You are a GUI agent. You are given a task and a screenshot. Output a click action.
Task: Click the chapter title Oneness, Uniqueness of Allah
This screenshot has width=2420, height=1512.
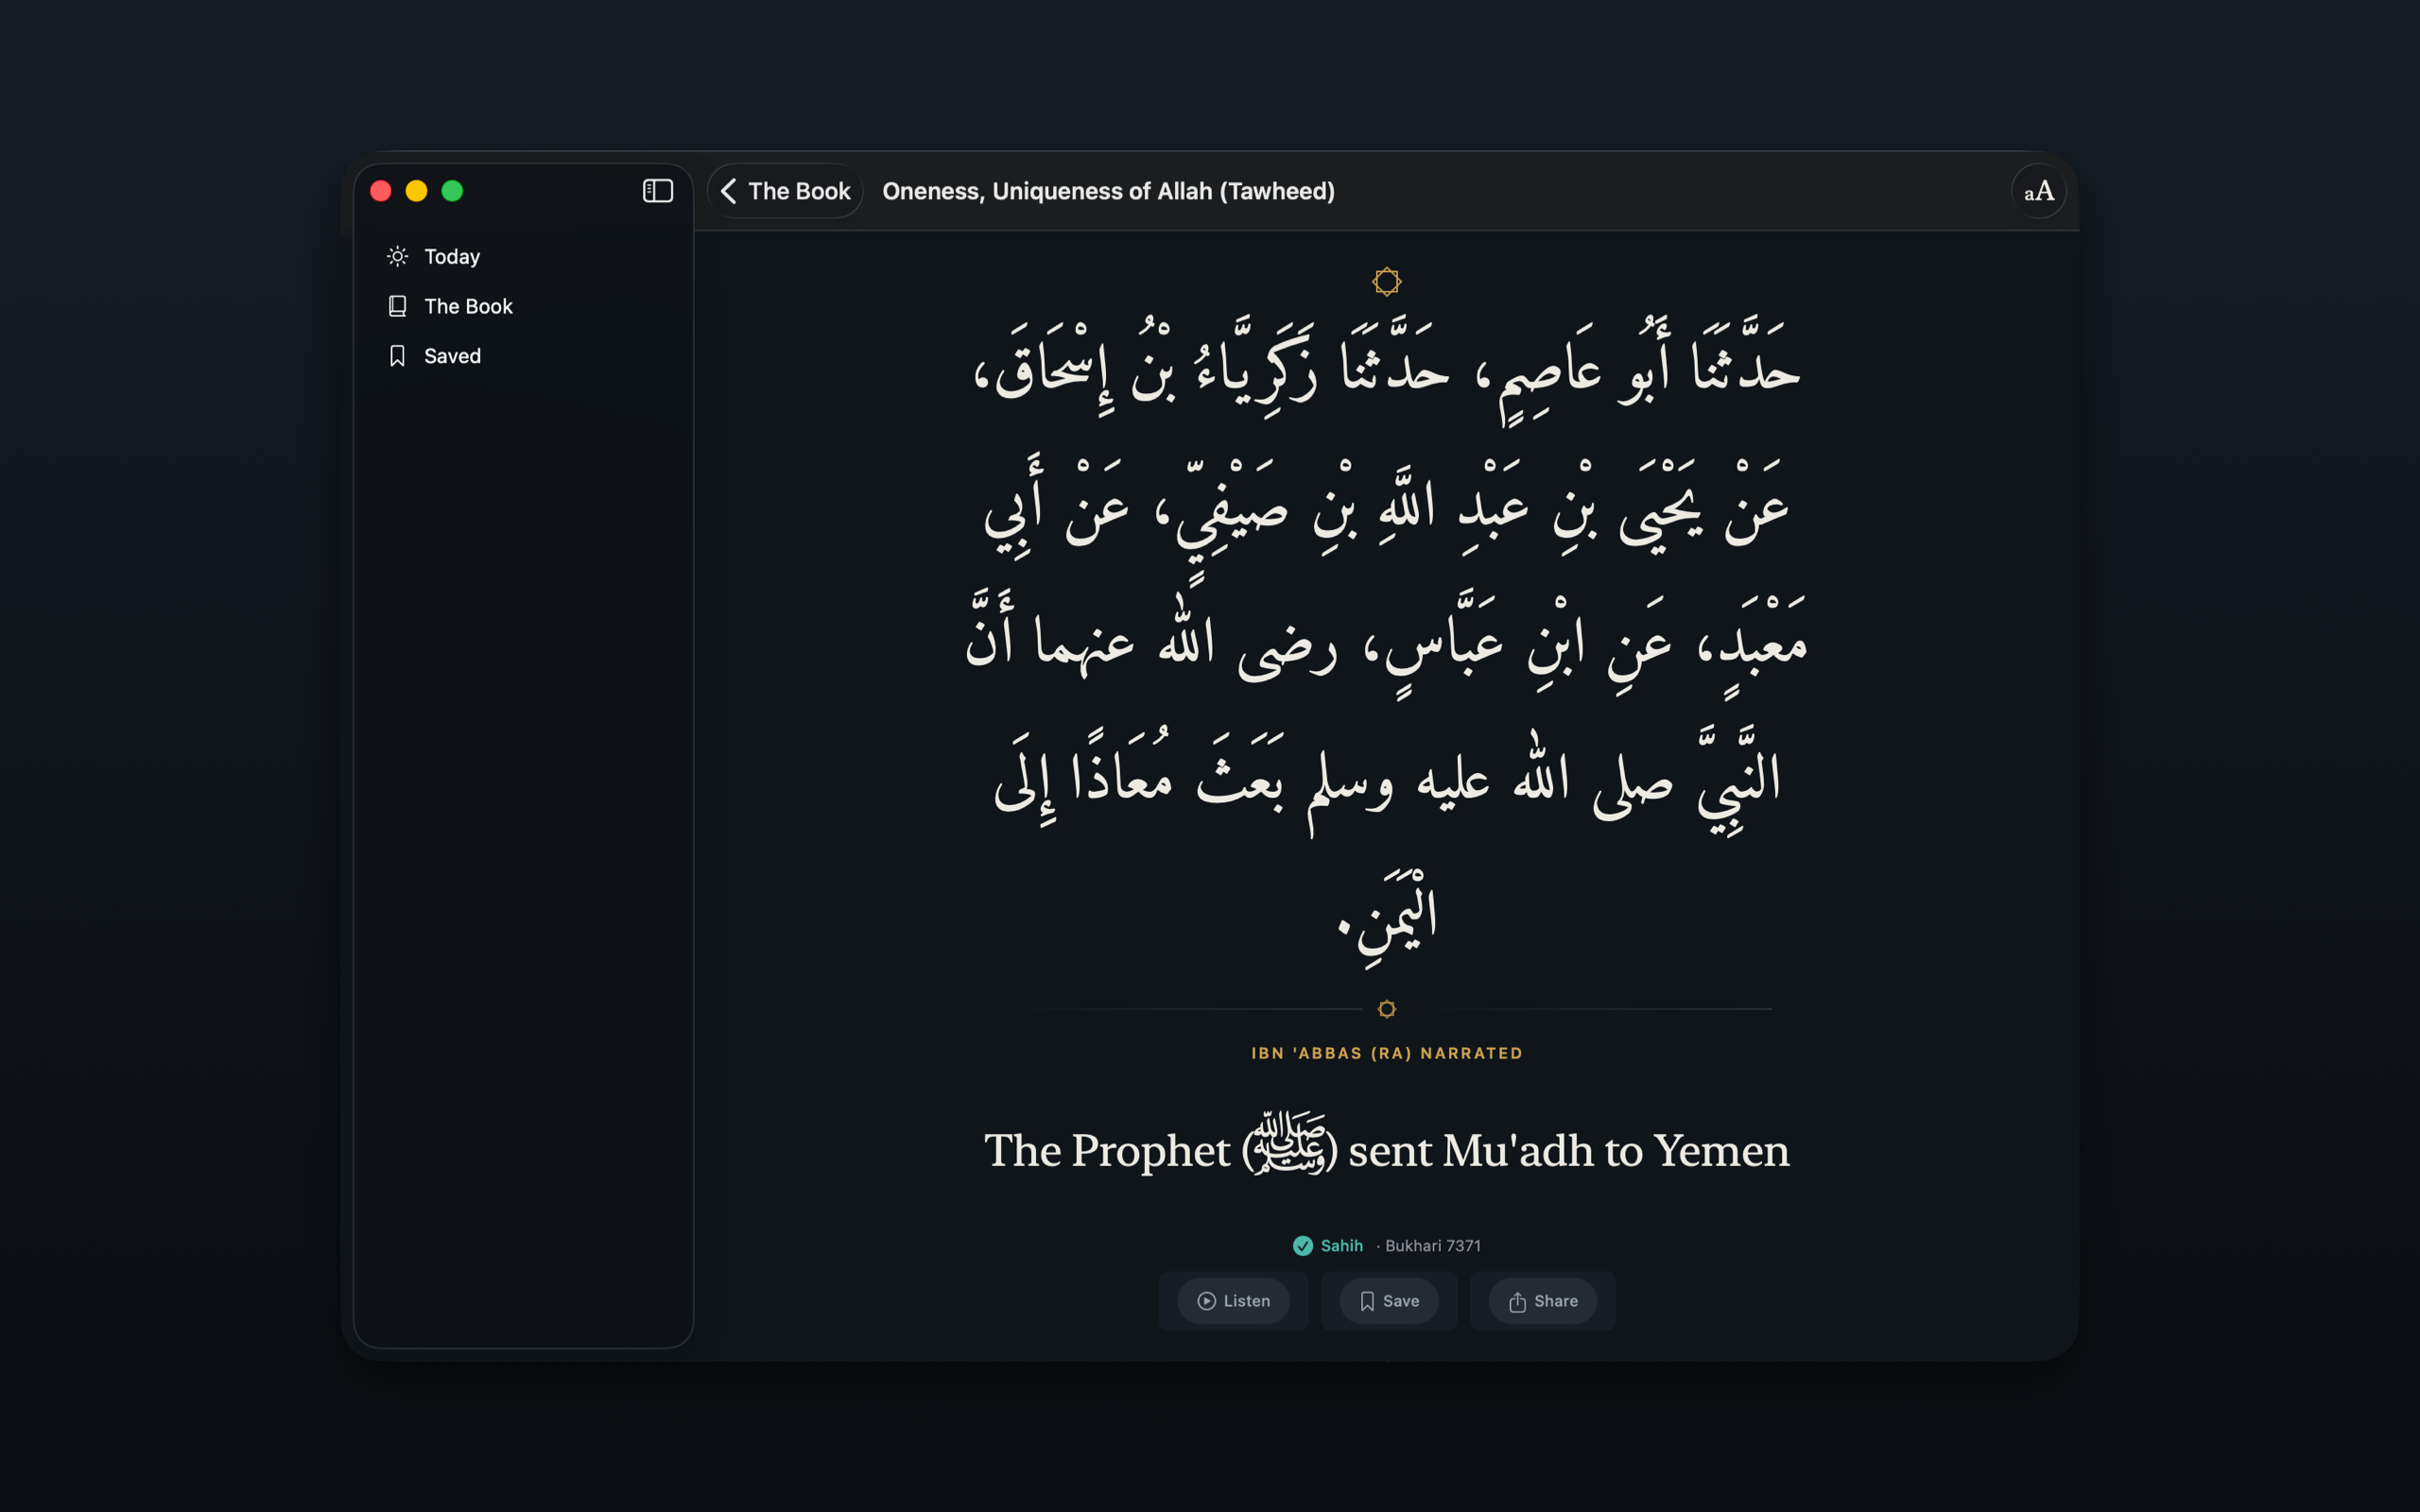[1108, 191]
